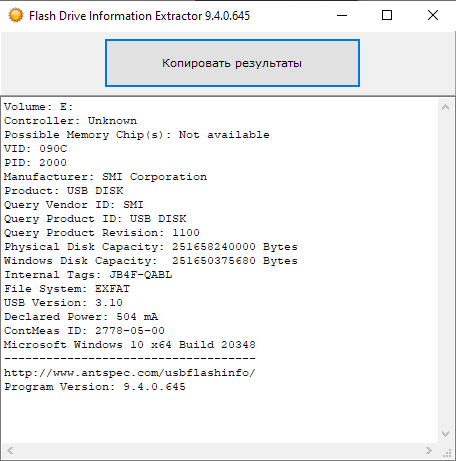Image resolution: width=456 pixels, height=461 pixels.
Task: Click 'Possible Memory Chip(s): Not available' line
Action: tap(137, 135)
